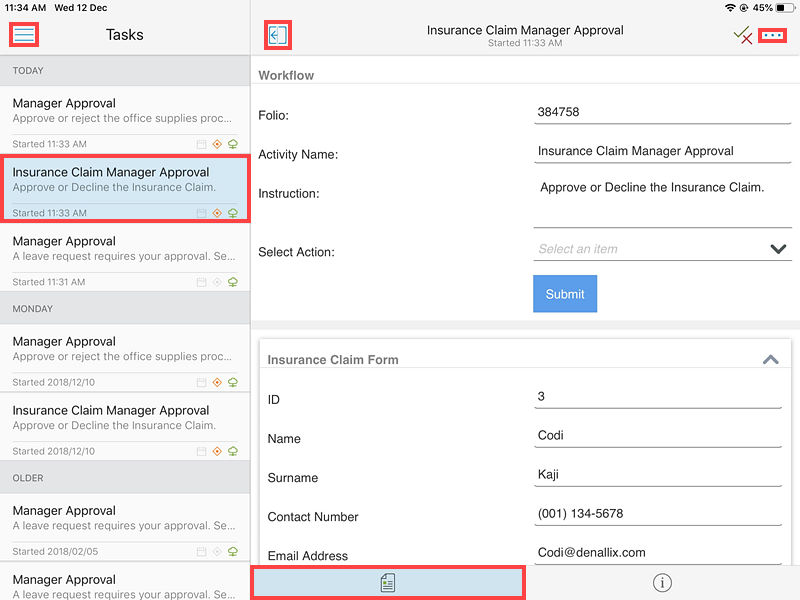
Task: Collapse the Insurance Claim Form section
Action: tap(770, 360)
